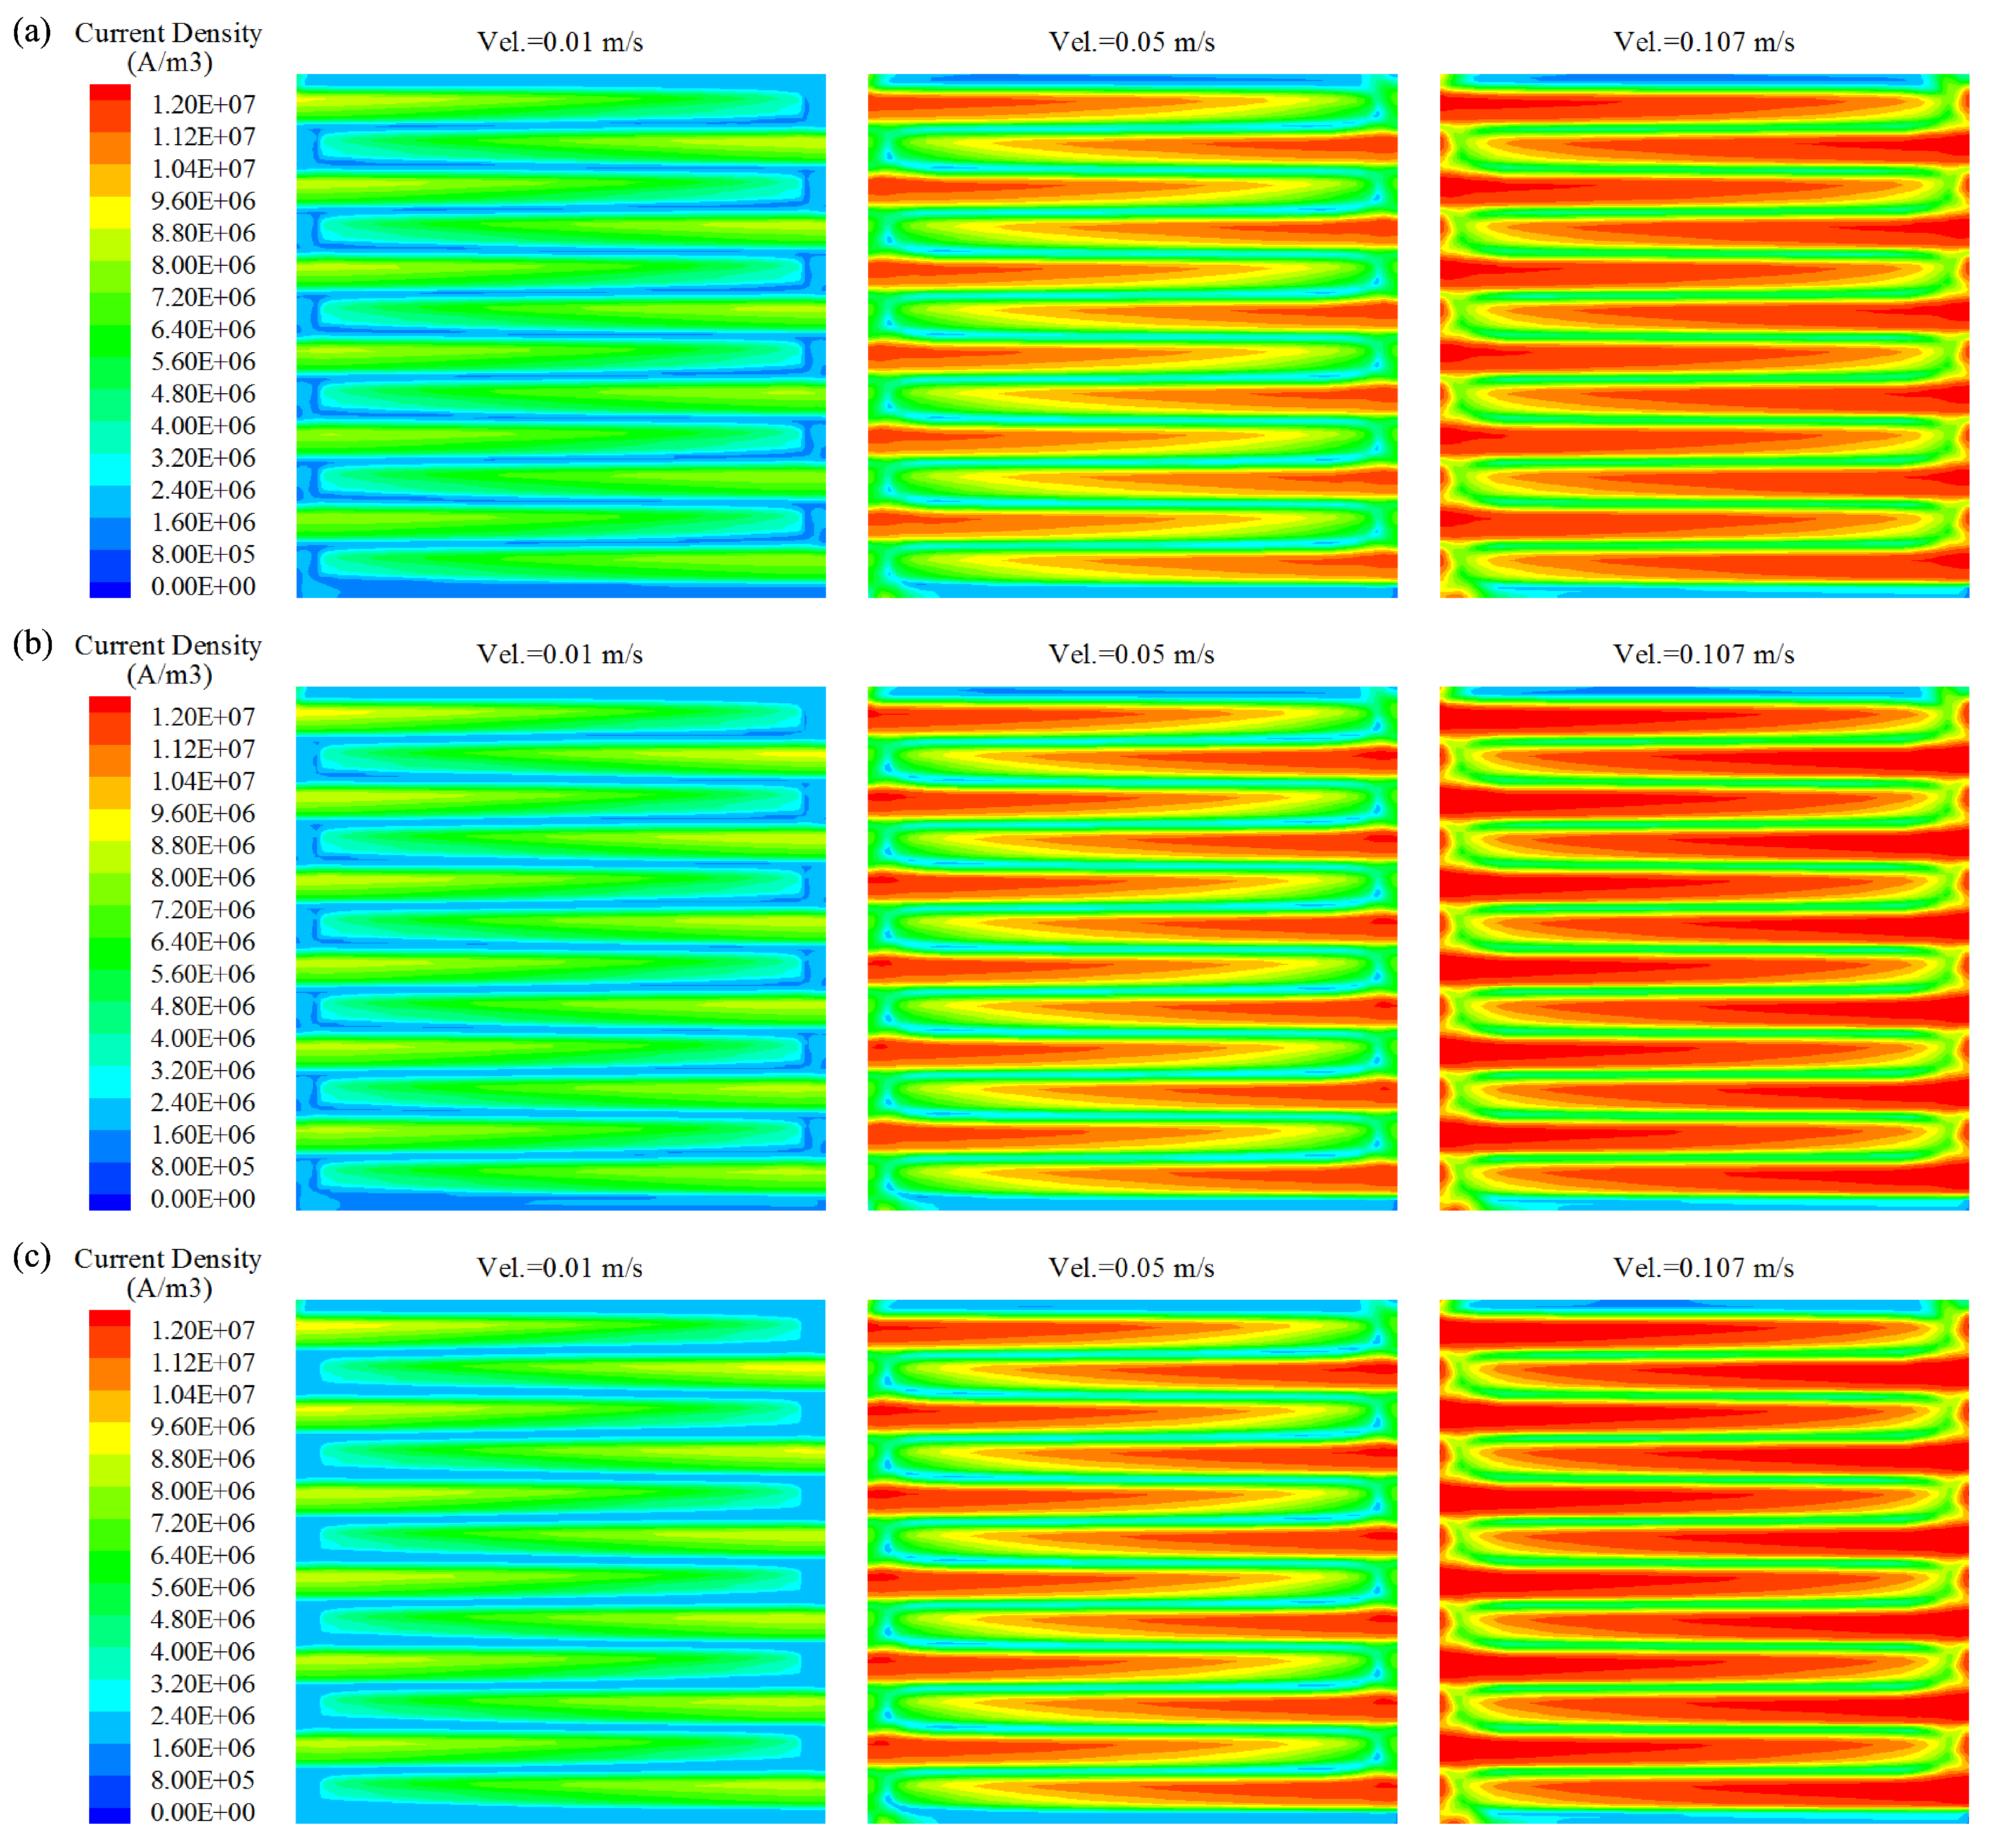
Task: Click panel (c) contour plot for Vel.=0.05 m/s
Action: click(x=1132, y=1561)
